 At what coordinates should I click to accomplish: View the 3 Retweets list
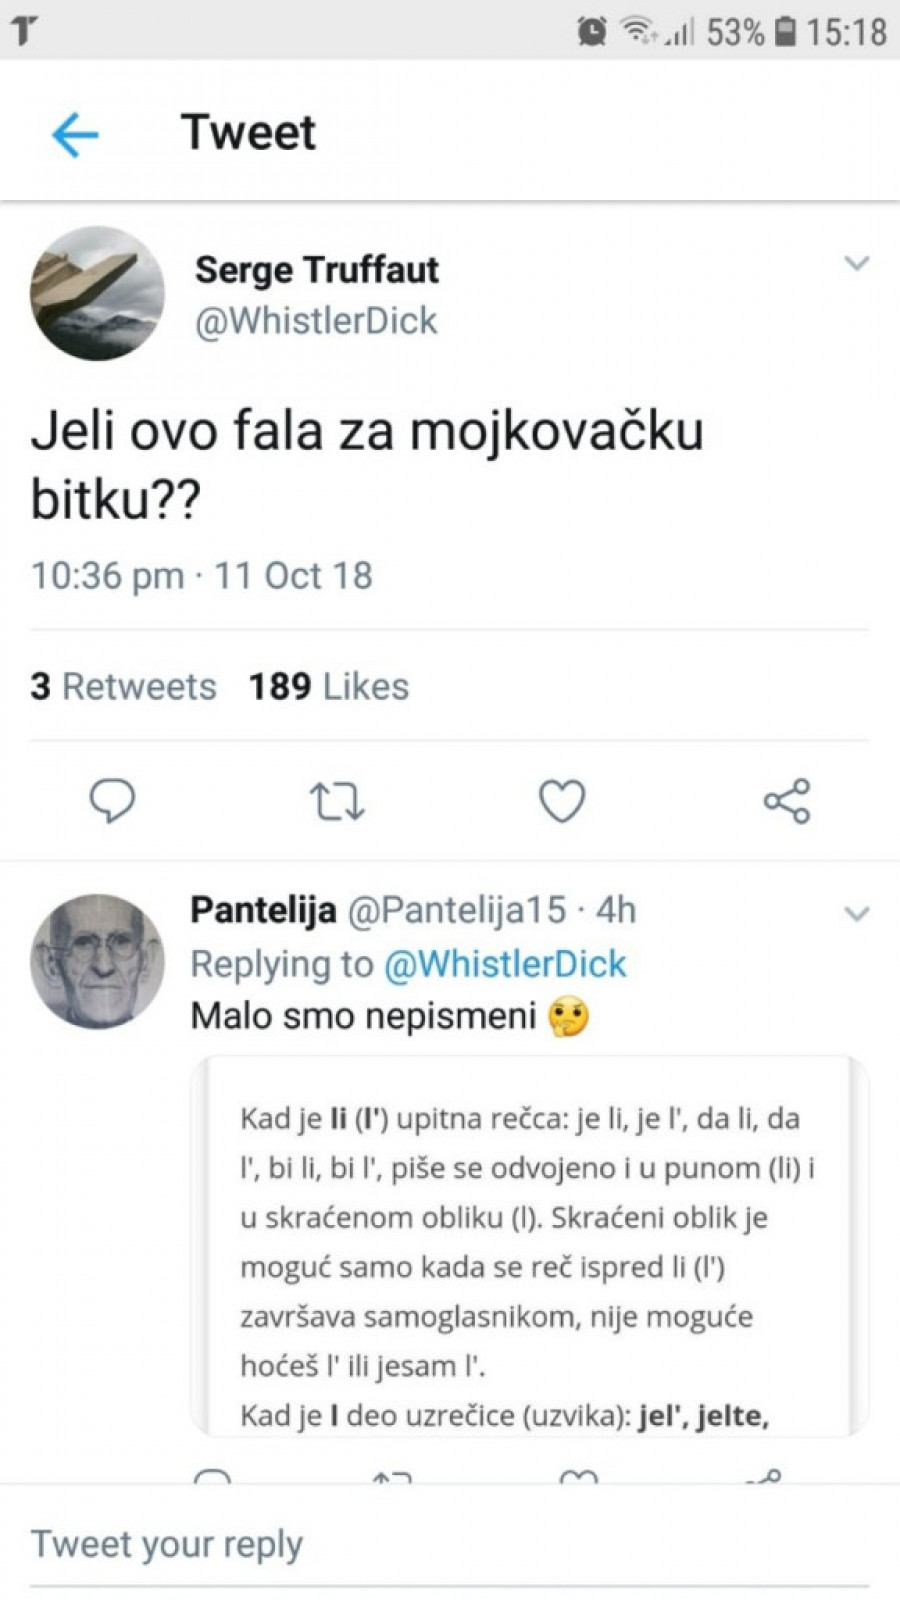pos(123,687)
